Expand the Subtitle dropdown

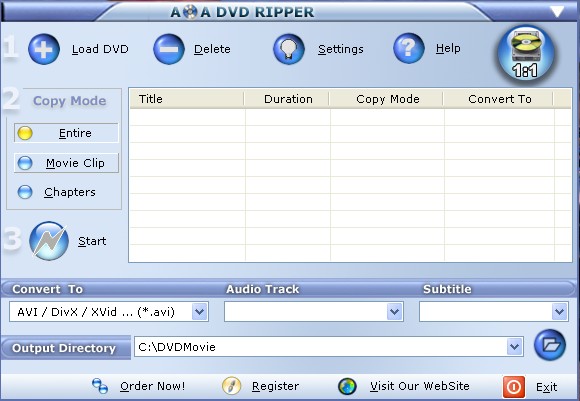tap(560, 311)
